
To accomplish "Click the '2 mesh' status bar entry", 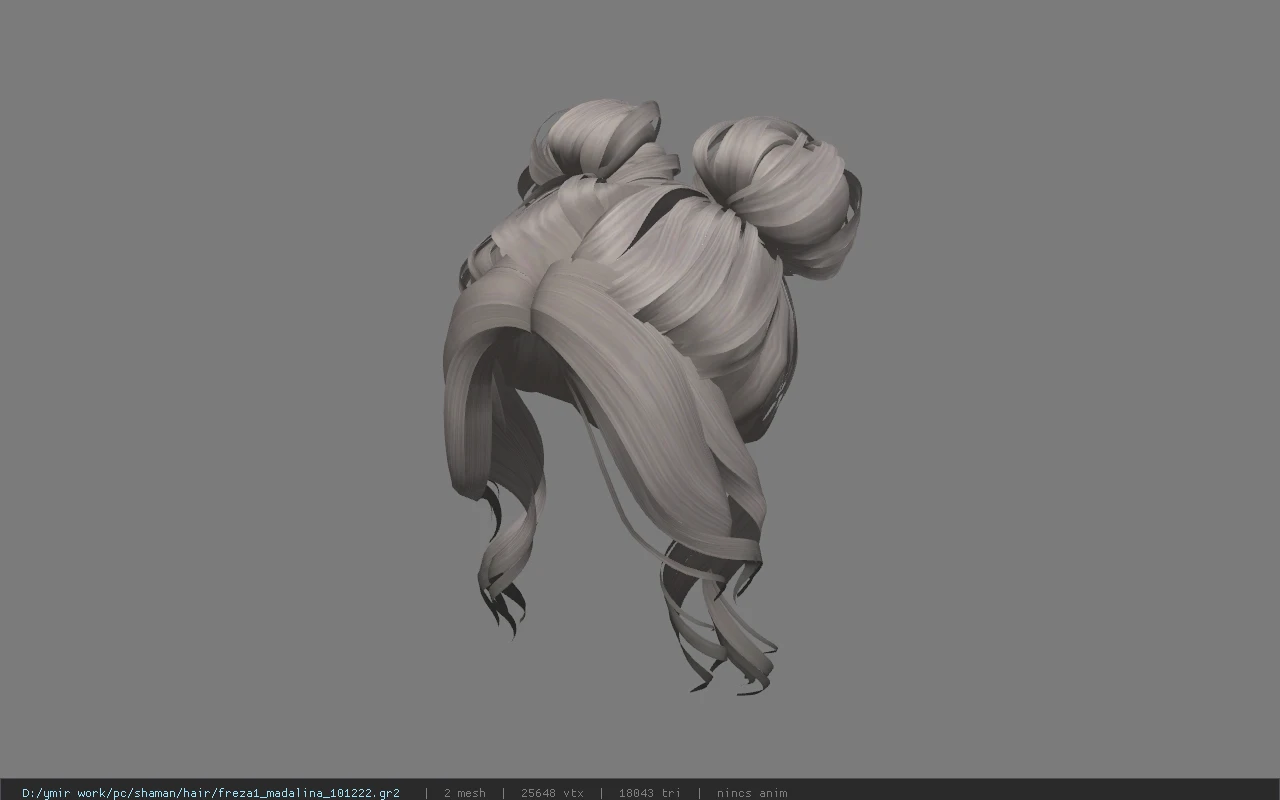I will [x=465, y=793].
